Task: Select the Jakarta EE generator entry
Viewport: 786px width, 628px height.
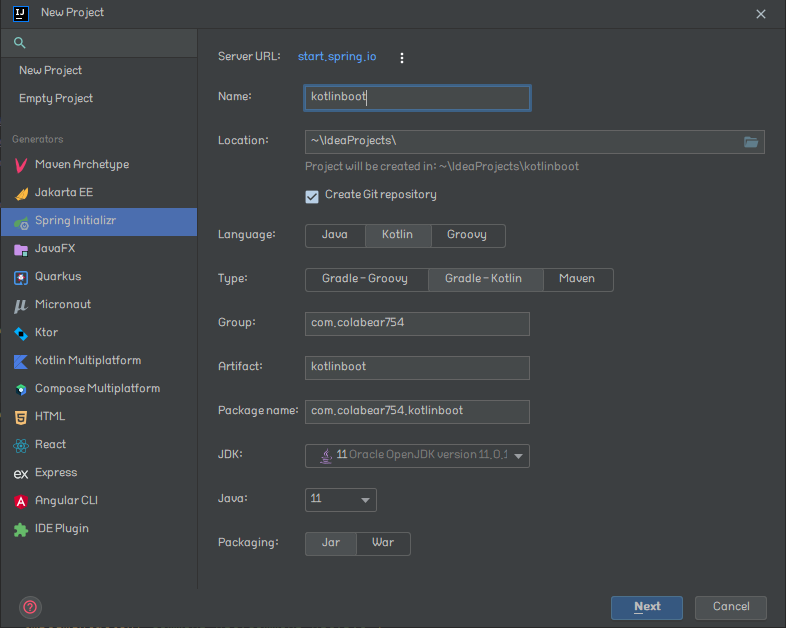Action: (x=99, y=193)
